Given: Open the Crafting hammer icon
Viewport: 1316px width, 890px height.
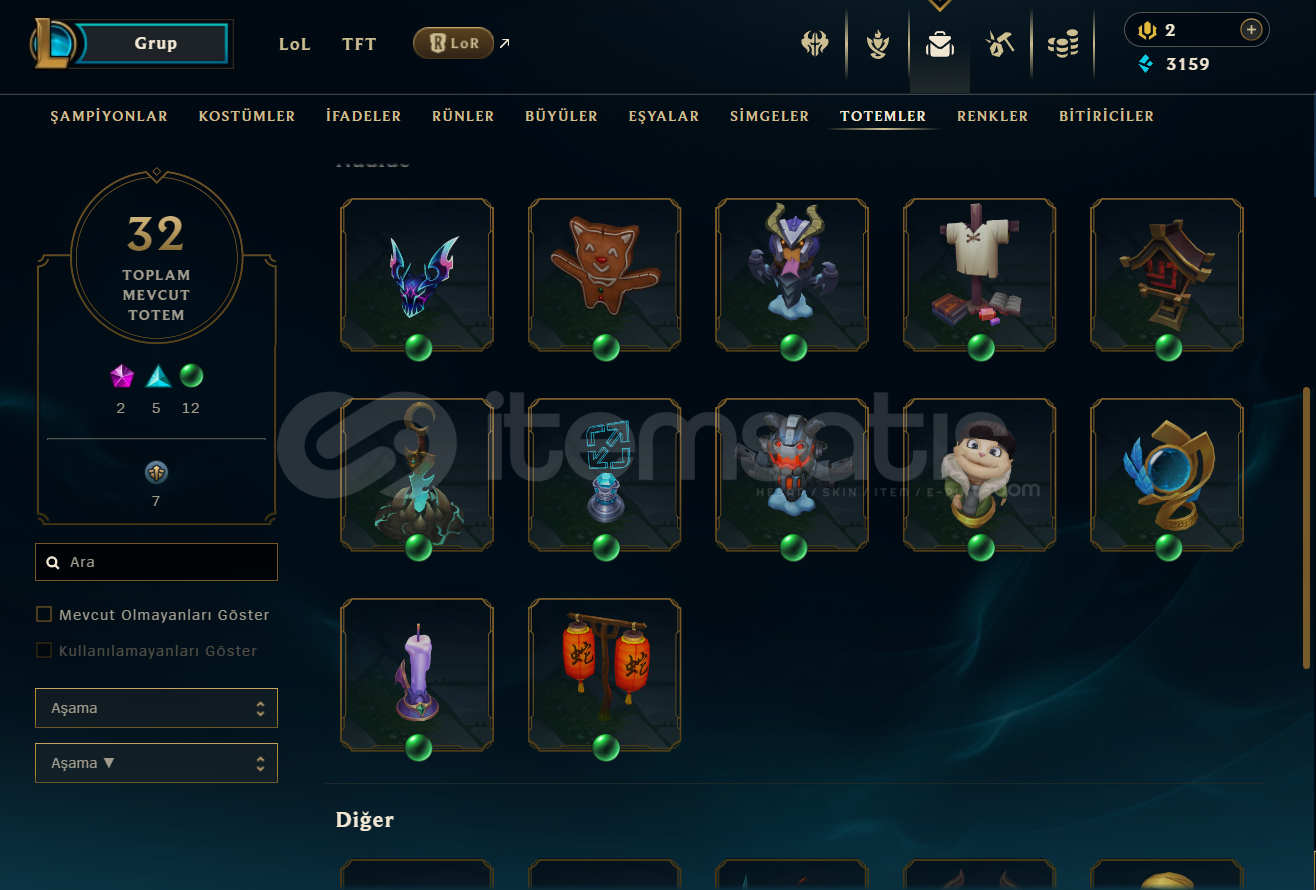Looking at the screenshot, I should [1001, 44].
